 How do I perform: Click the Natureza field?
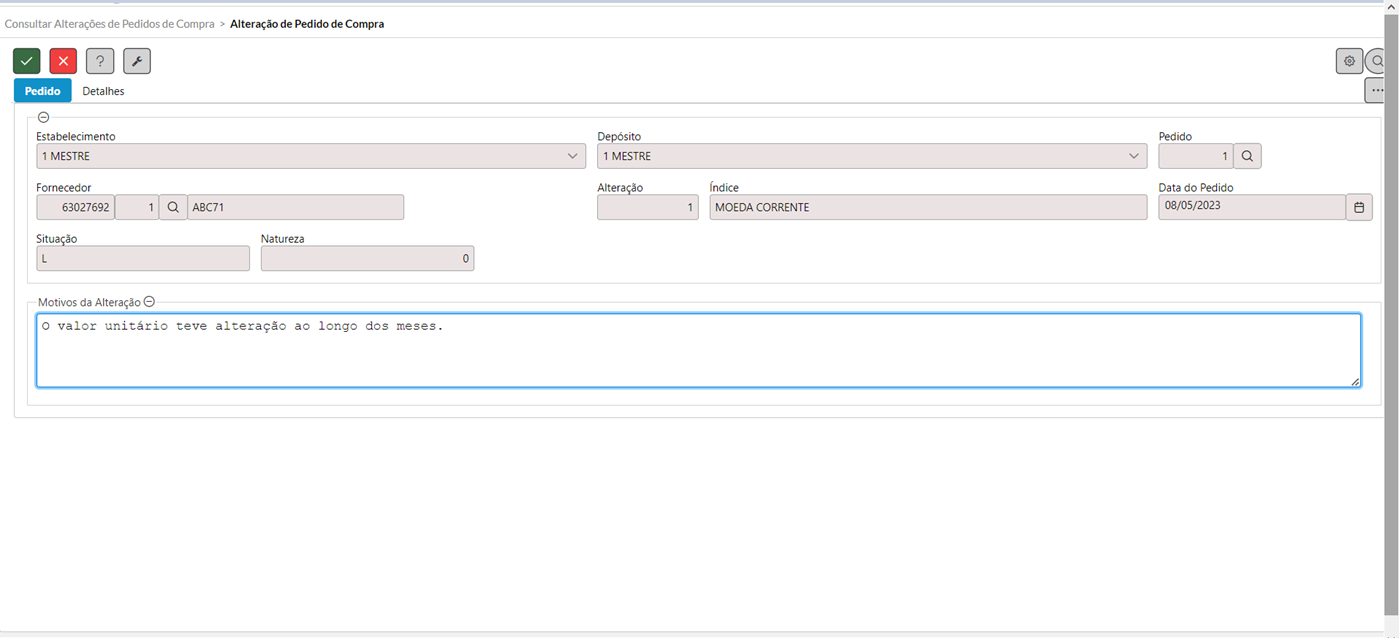tap(367, 258)
